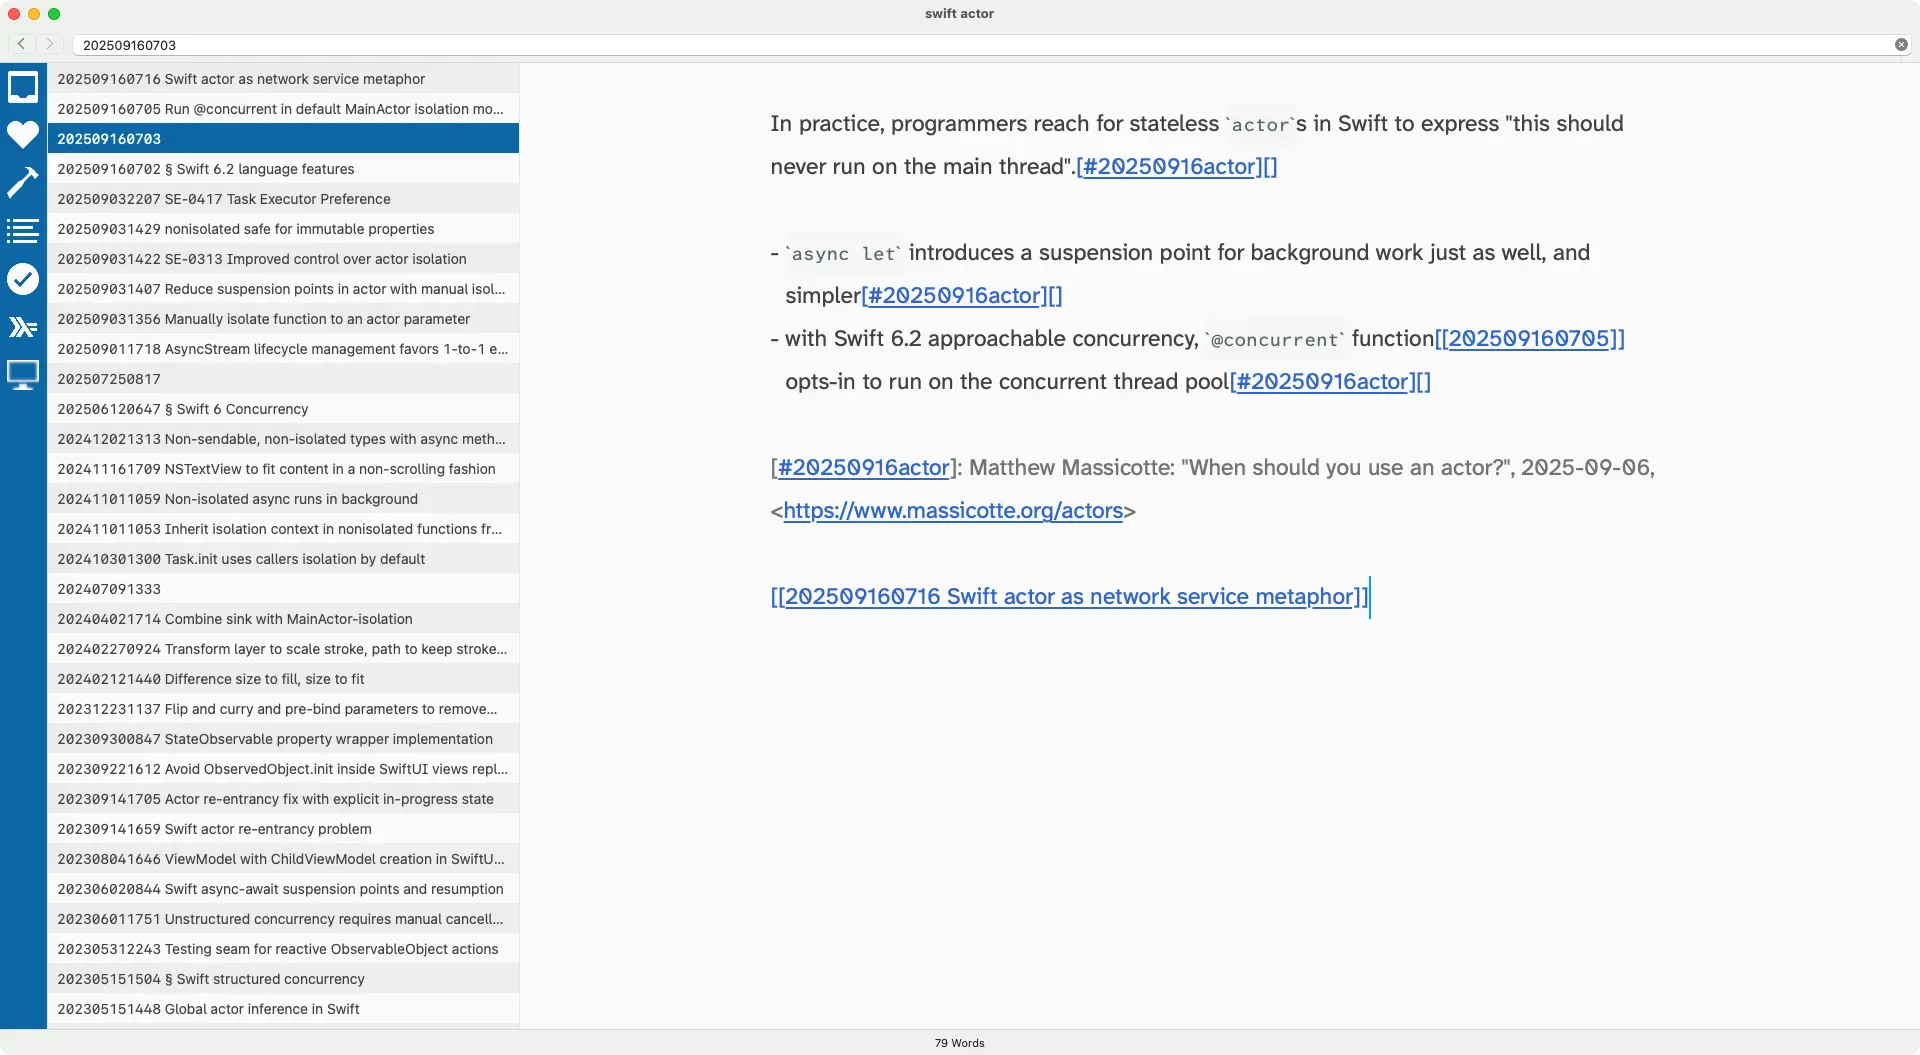Screen dimensions: 1920x1055
Task: Open note Reduce suspension points in actor
Action: 283,289
